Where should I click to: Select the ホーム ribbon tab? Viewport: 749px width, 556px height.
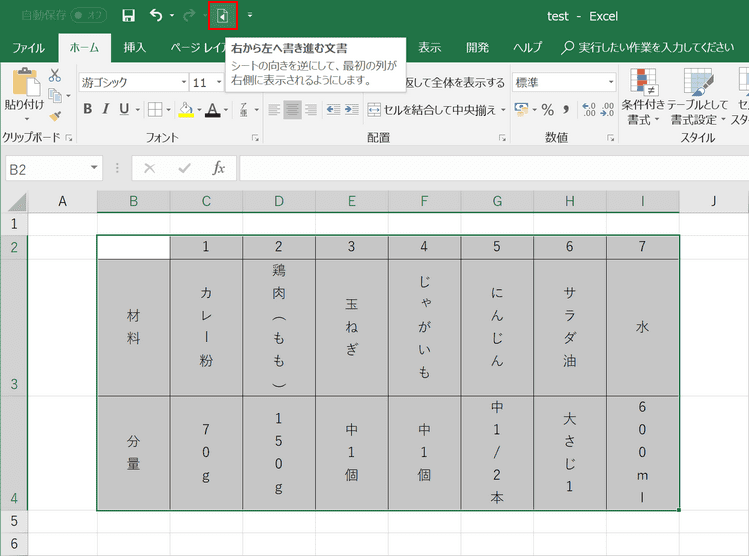[85, 48]
